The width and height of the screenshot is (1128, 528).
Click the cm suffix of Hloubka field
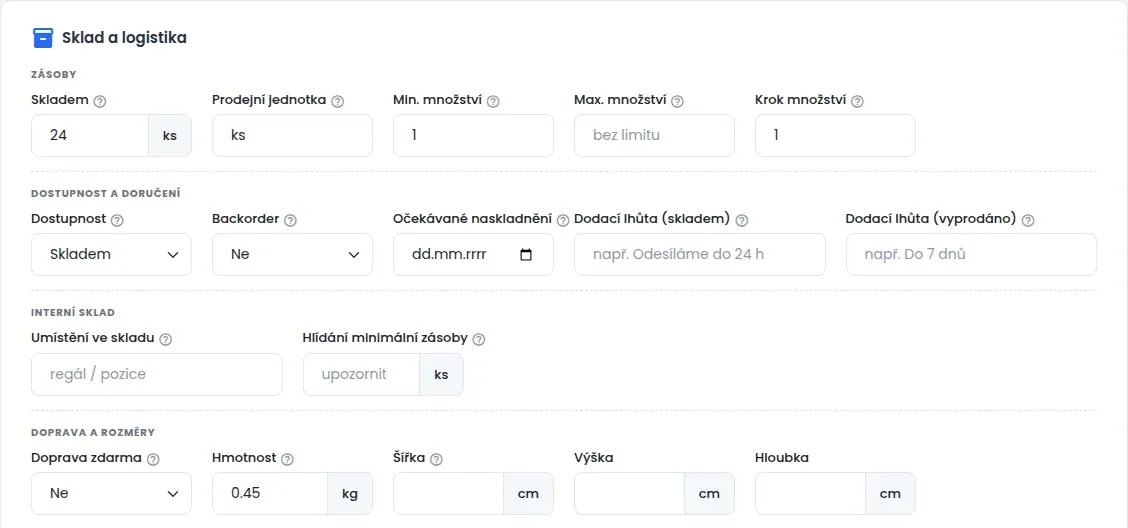891,493
